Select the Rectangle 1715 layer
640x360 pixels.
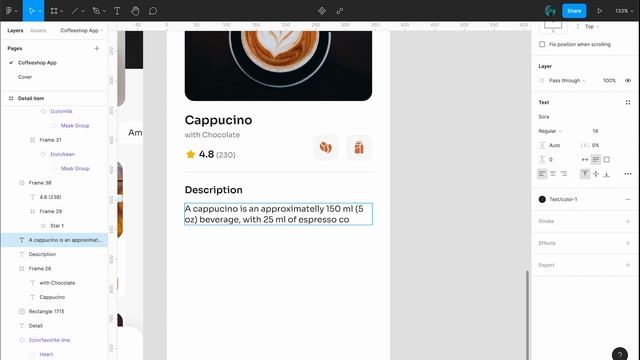coord(47,311)
